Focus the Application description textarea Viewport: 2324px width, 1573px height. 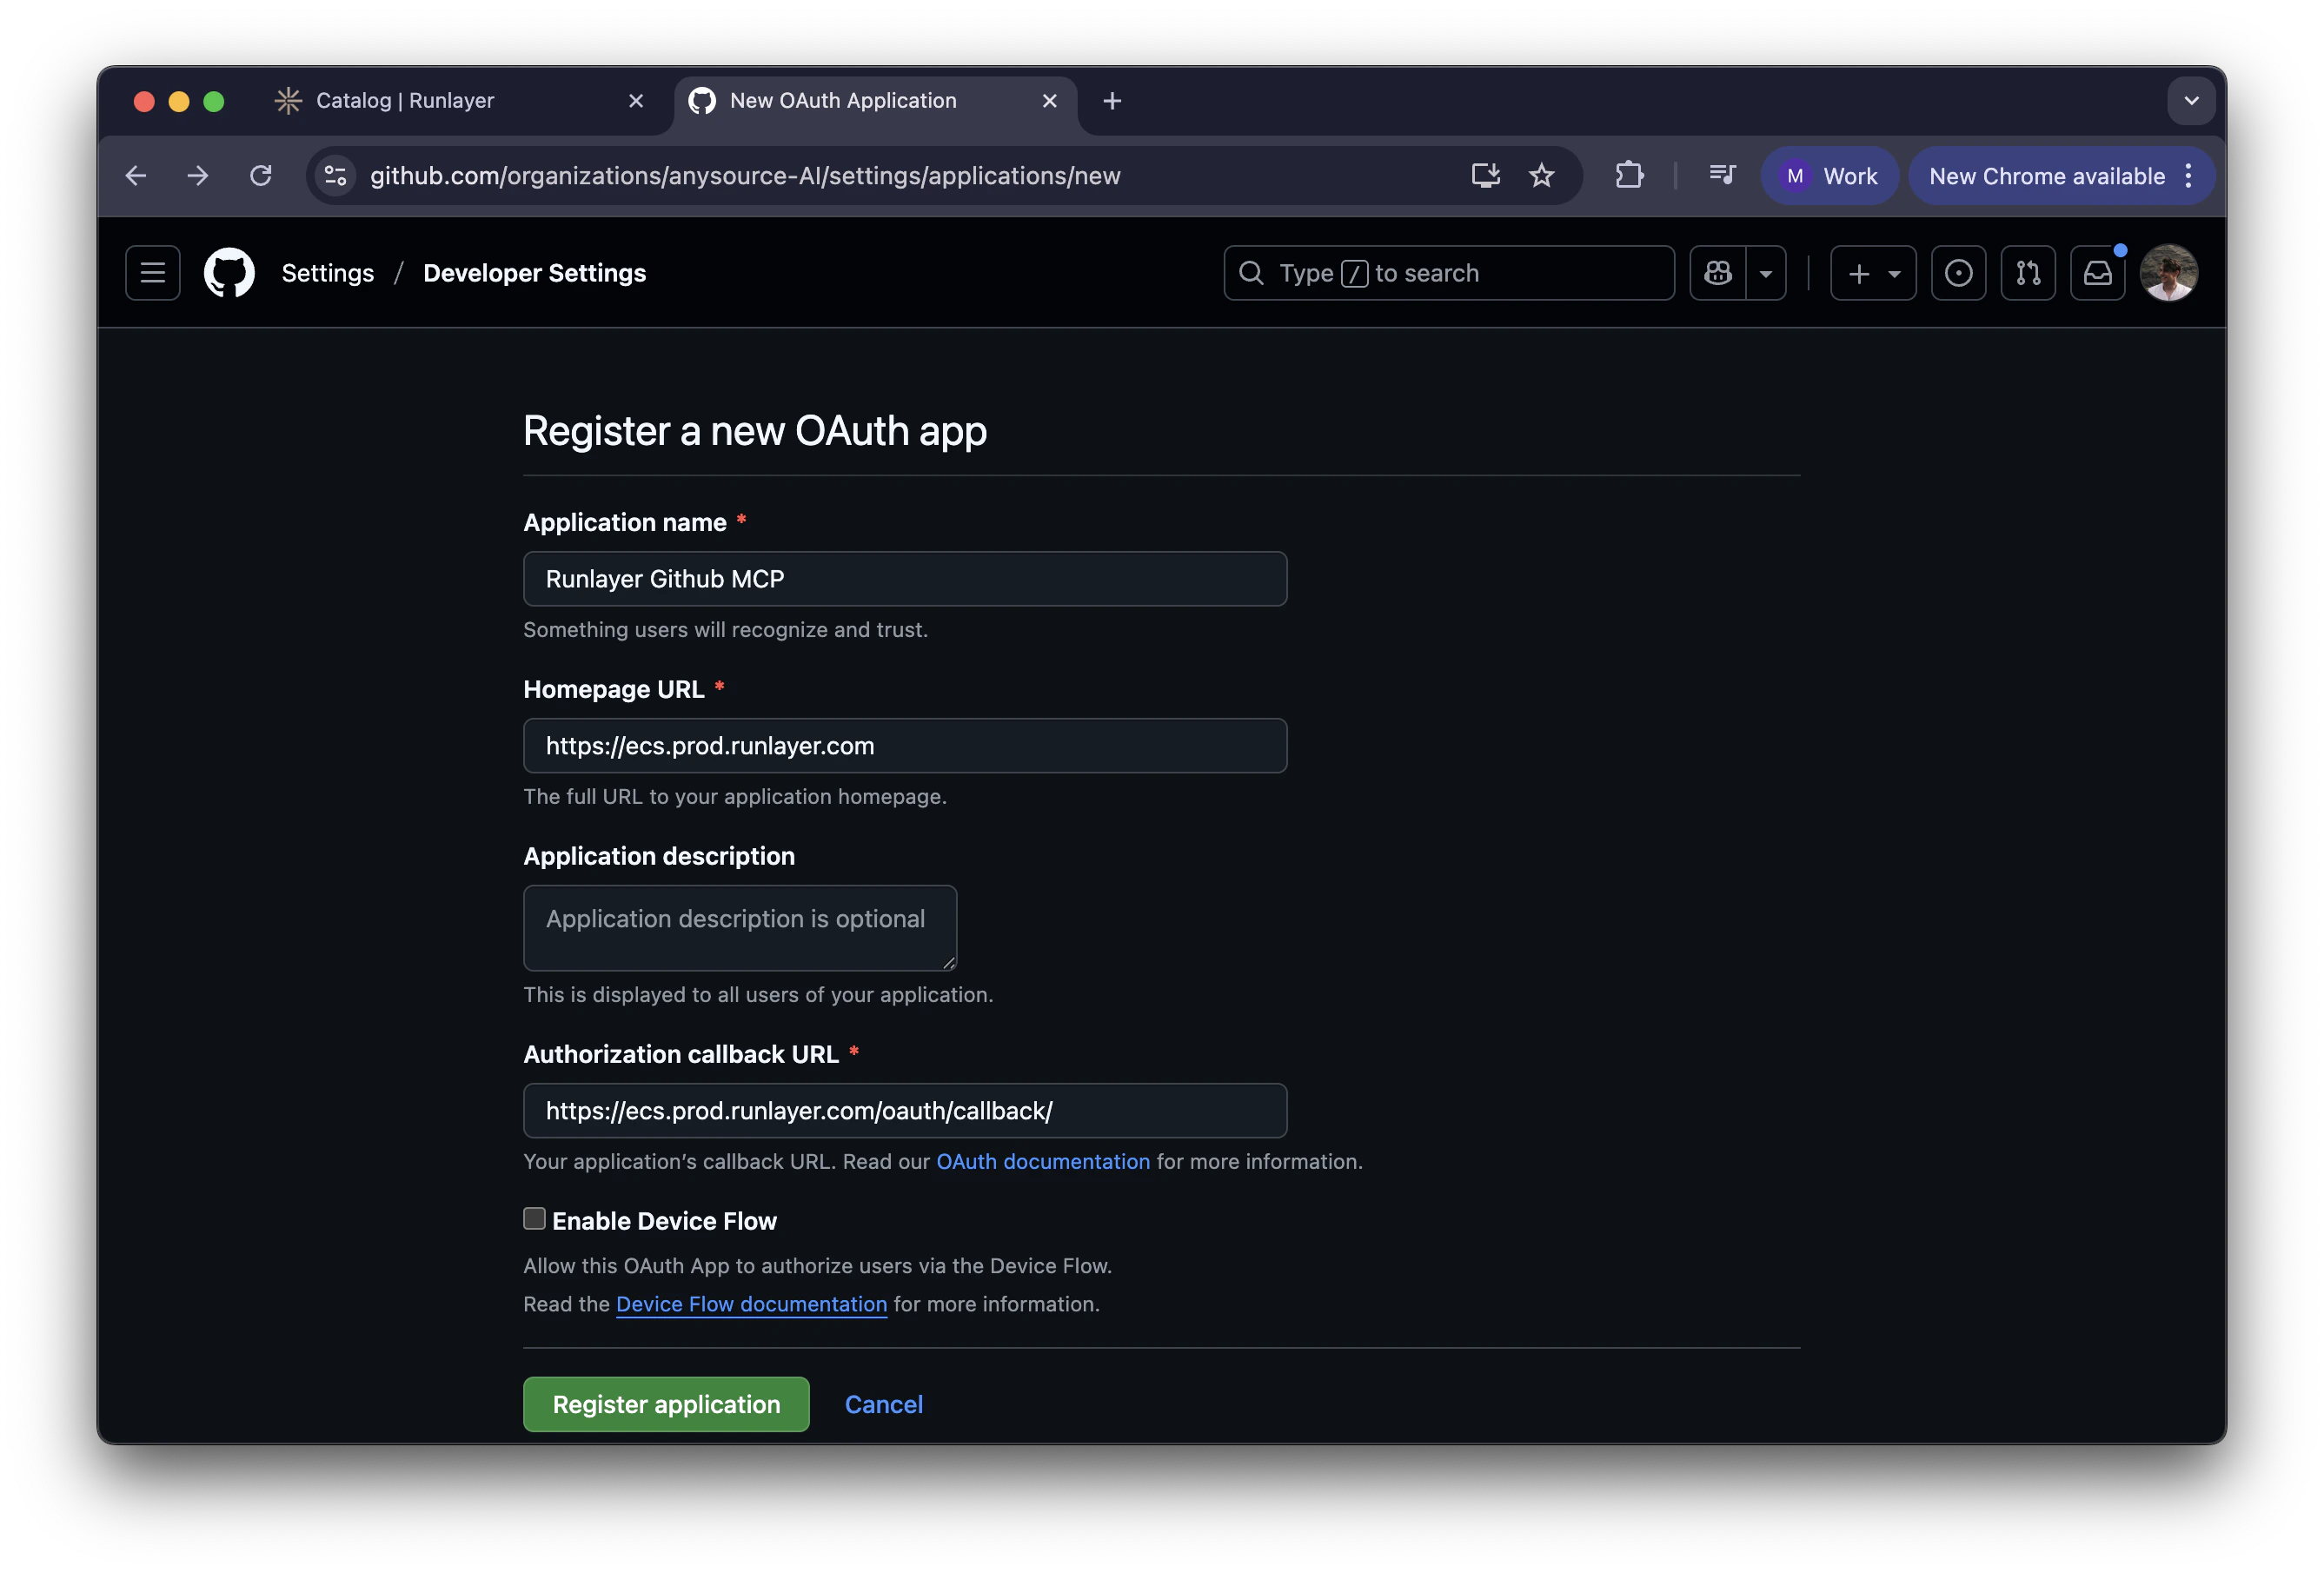click(x=740, y=928)
